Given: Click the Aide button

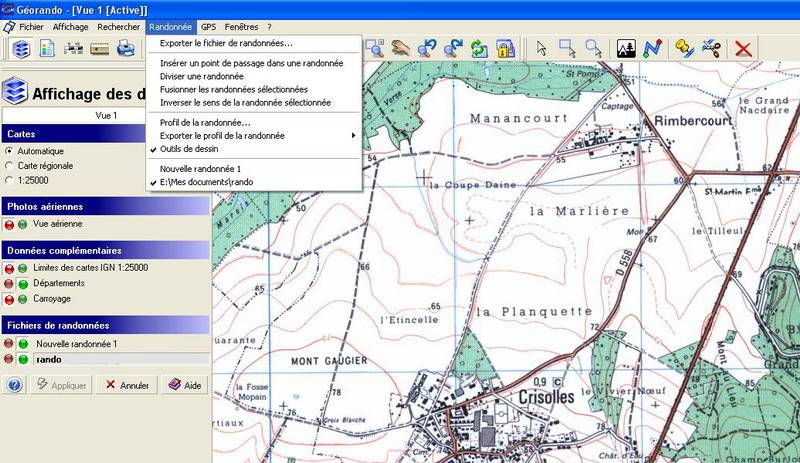Looking at the screenshot, I should [185, 385].
